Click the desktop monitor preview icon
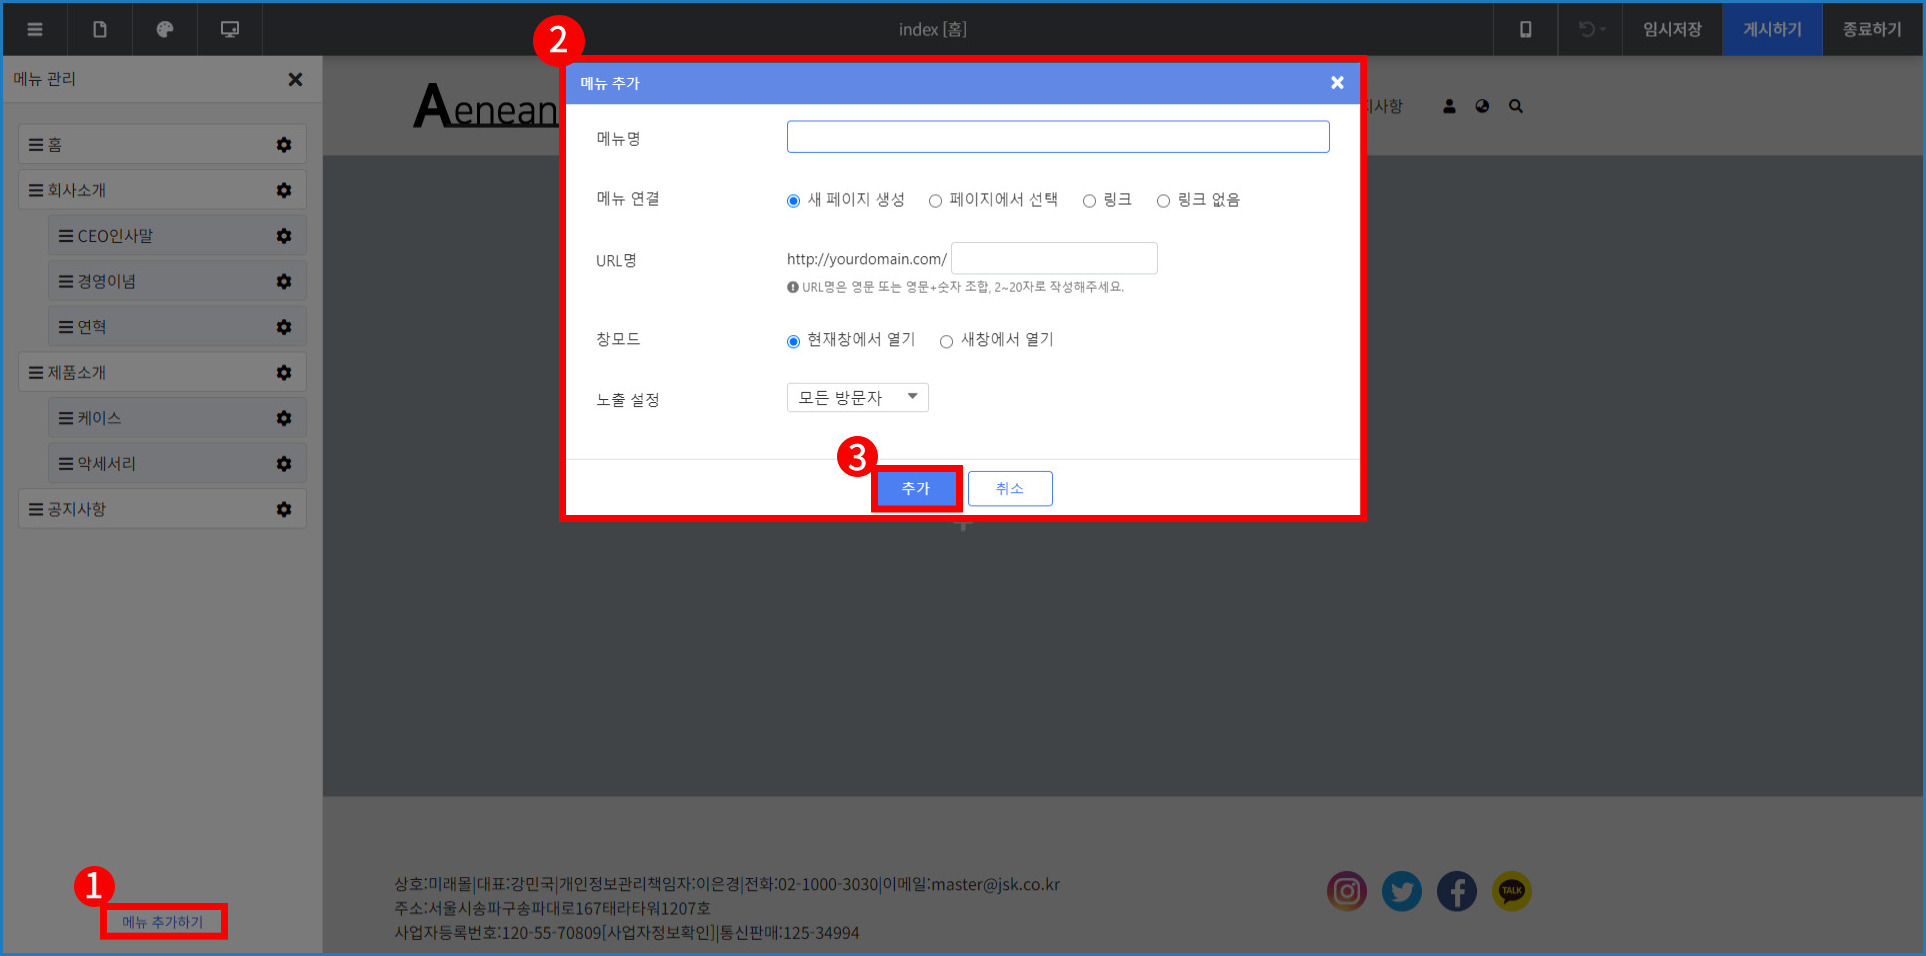1926x956 pixels. pyautogui.click(x=230, y=29)
